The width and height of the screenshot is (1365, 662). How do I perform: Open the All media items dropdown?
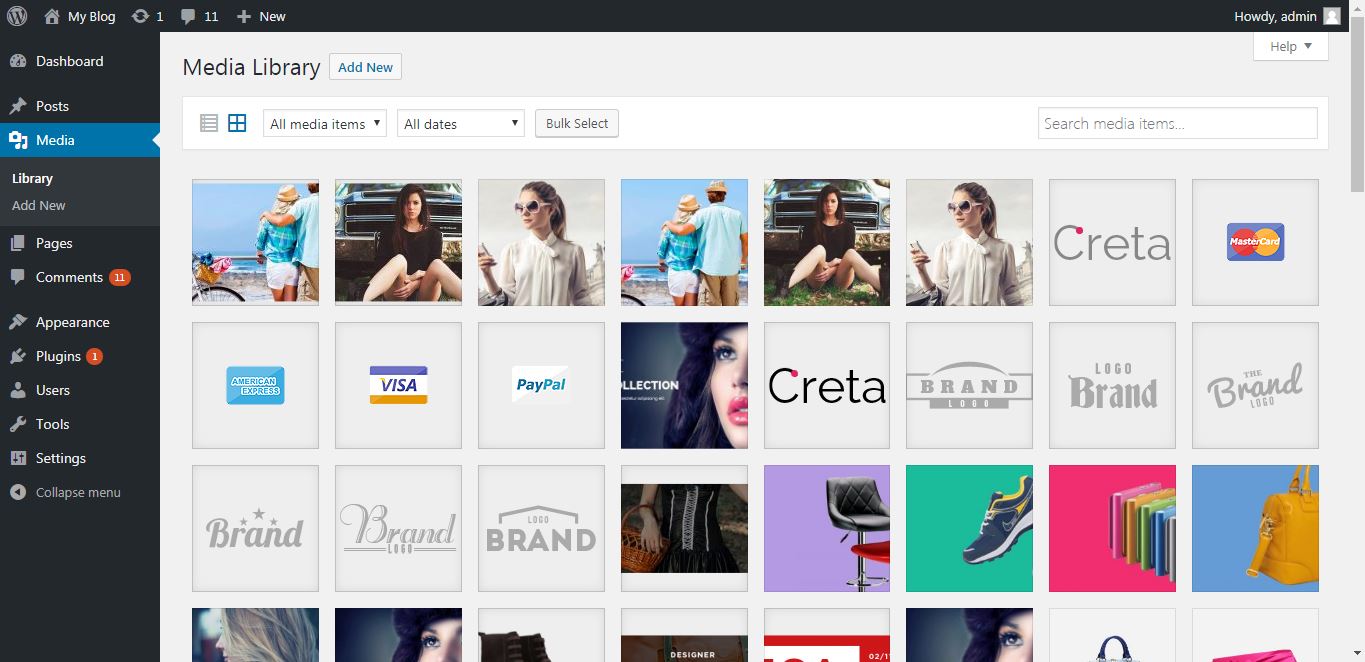tap(325, 123)
